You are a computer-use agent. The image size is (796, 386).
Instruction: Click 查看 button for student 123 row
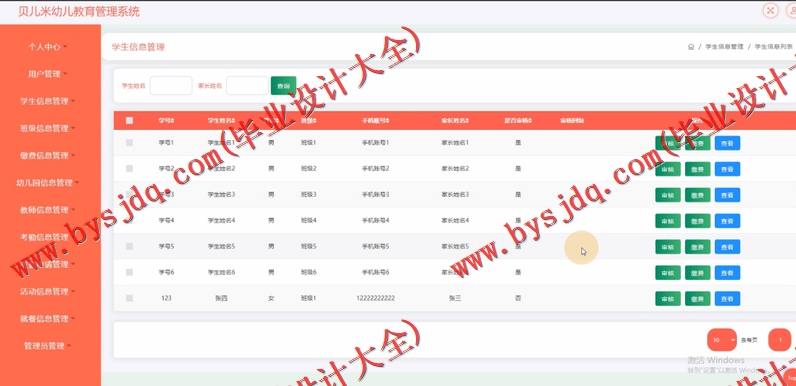[727, 299]
